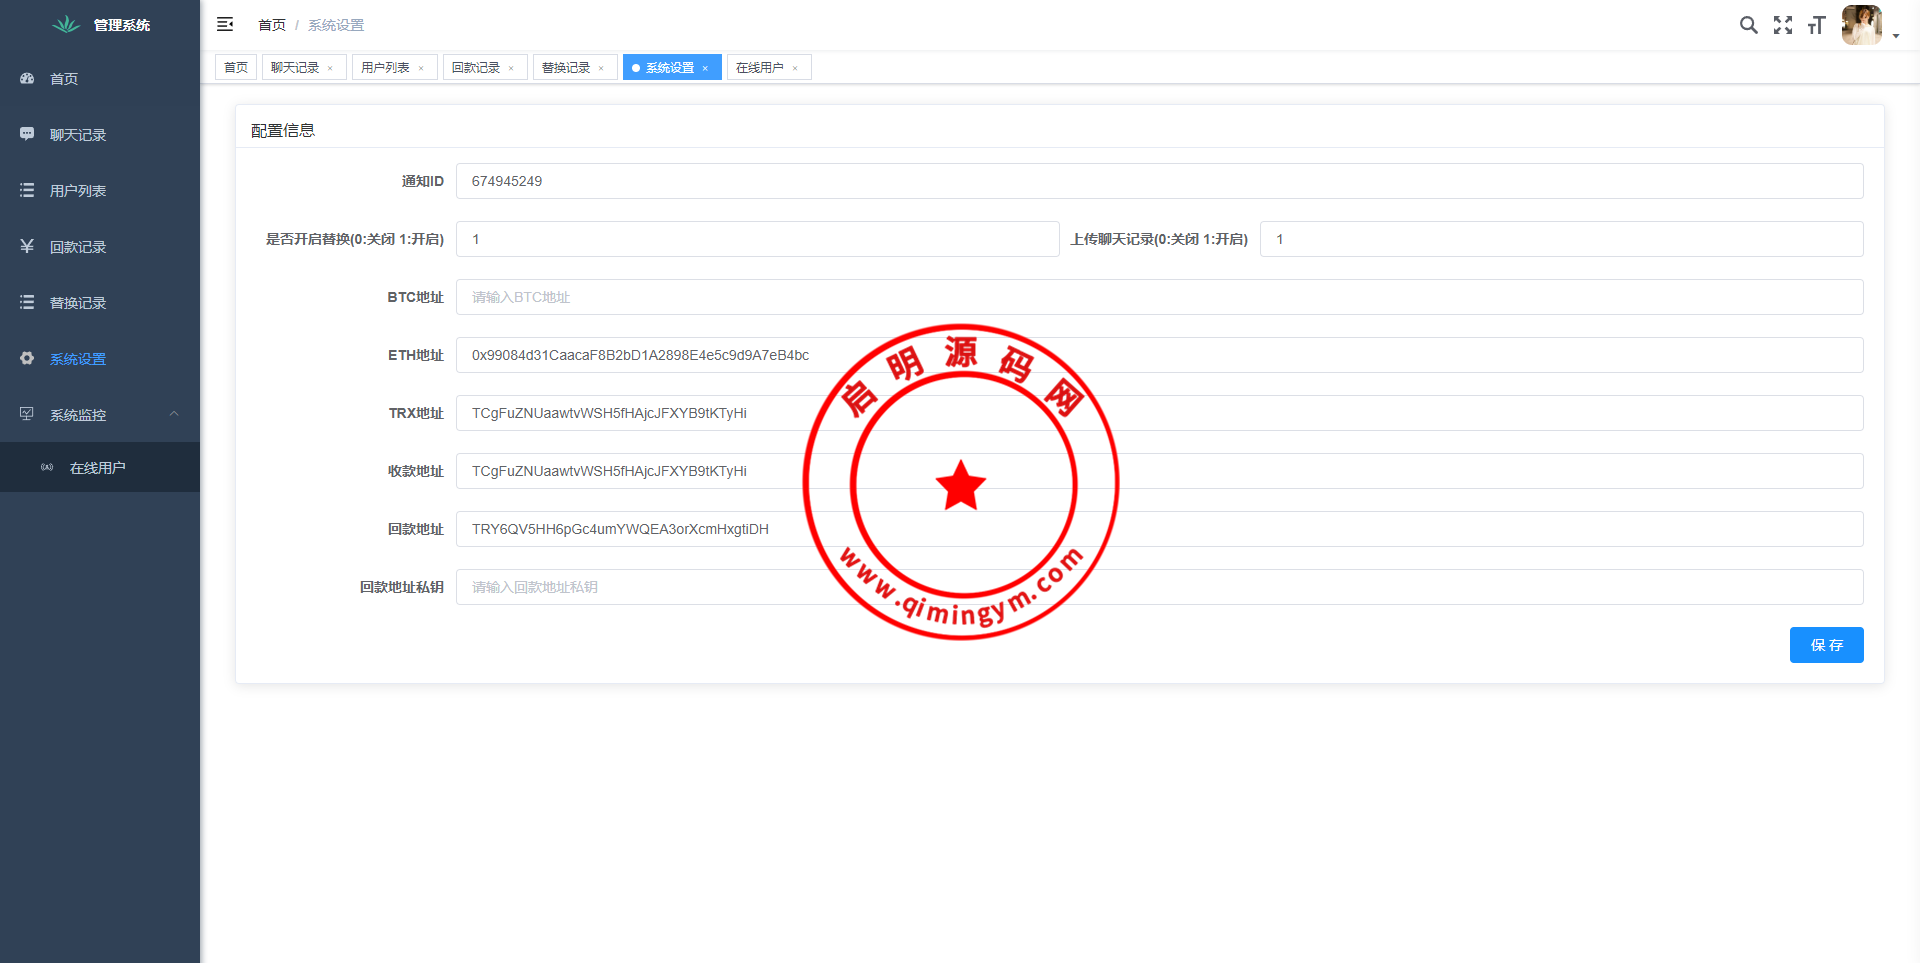
Task: Open 在线用户 in the sidebar
Action: click(97, 468)
